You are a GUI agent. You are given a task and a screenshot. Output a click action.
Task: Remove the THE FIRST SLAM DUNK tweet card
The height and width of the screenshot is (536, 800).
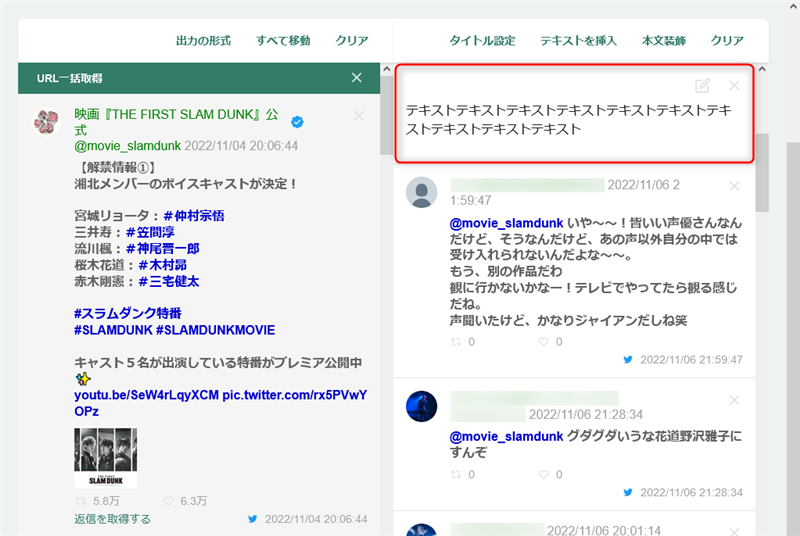point(359,116)
